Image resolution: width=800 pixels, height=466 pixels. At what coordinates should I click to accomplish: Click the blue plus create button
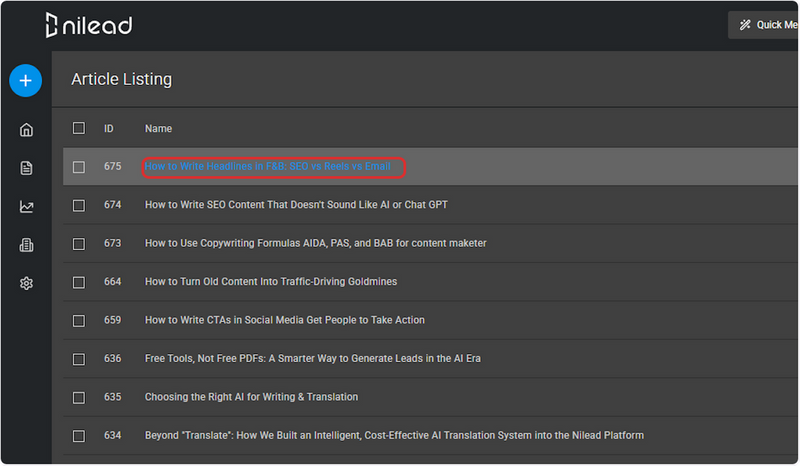pyautogui.click(x=26, y=81)
